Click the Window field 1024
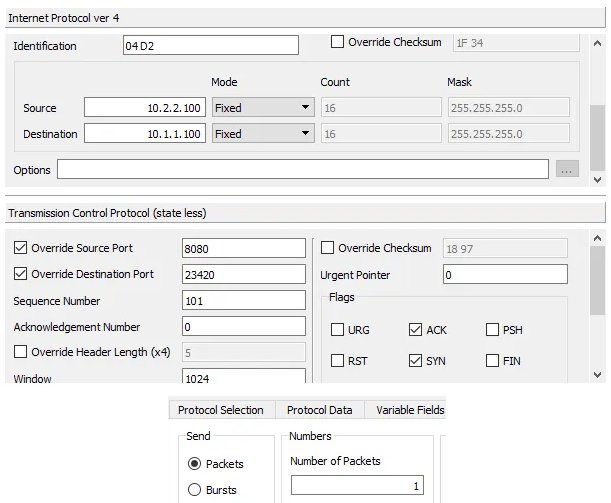 (244, 376)
